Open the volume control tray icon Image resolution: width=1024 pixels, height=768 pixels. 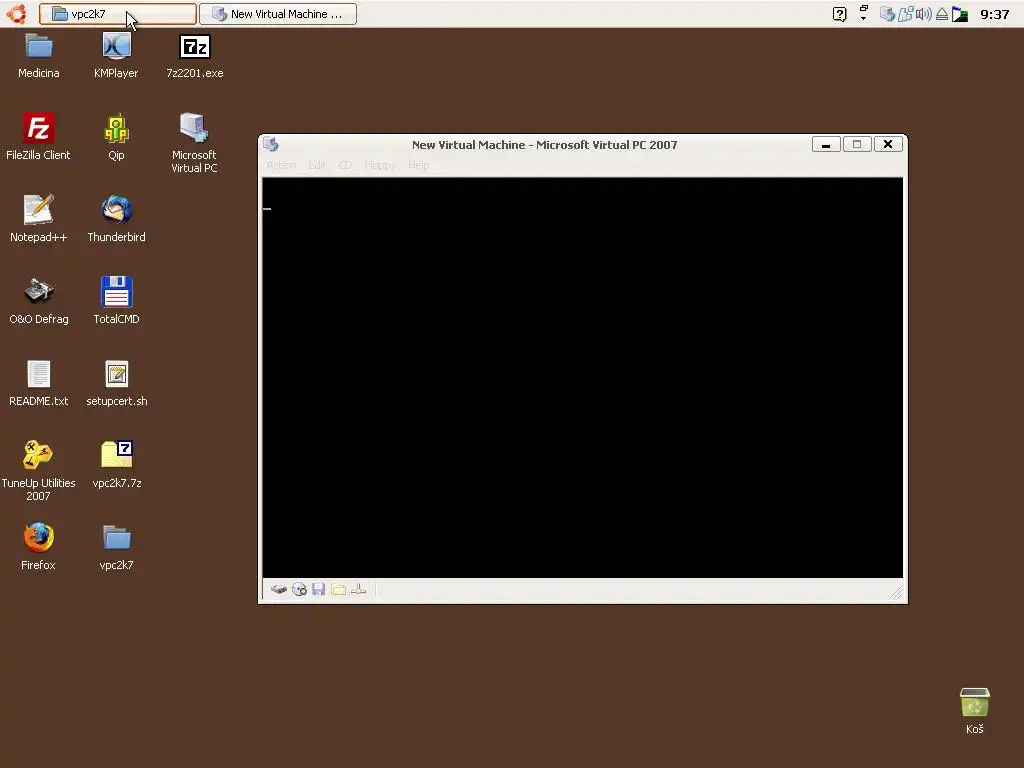point(923,14)
